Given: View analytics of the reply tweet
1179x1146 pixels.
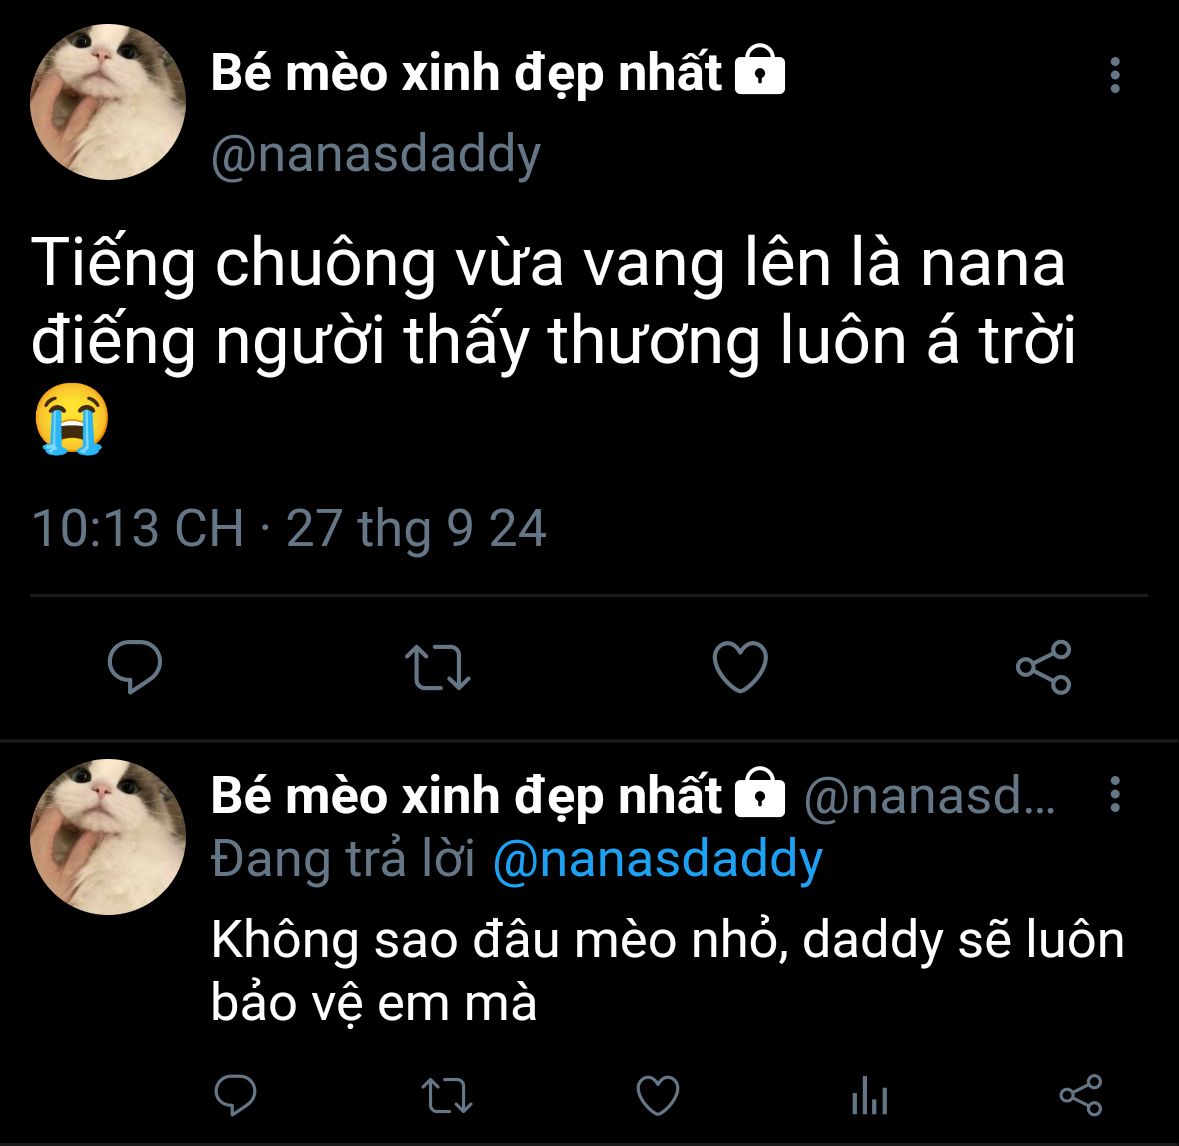Looking at the screenshot, I should (870, 1095).
